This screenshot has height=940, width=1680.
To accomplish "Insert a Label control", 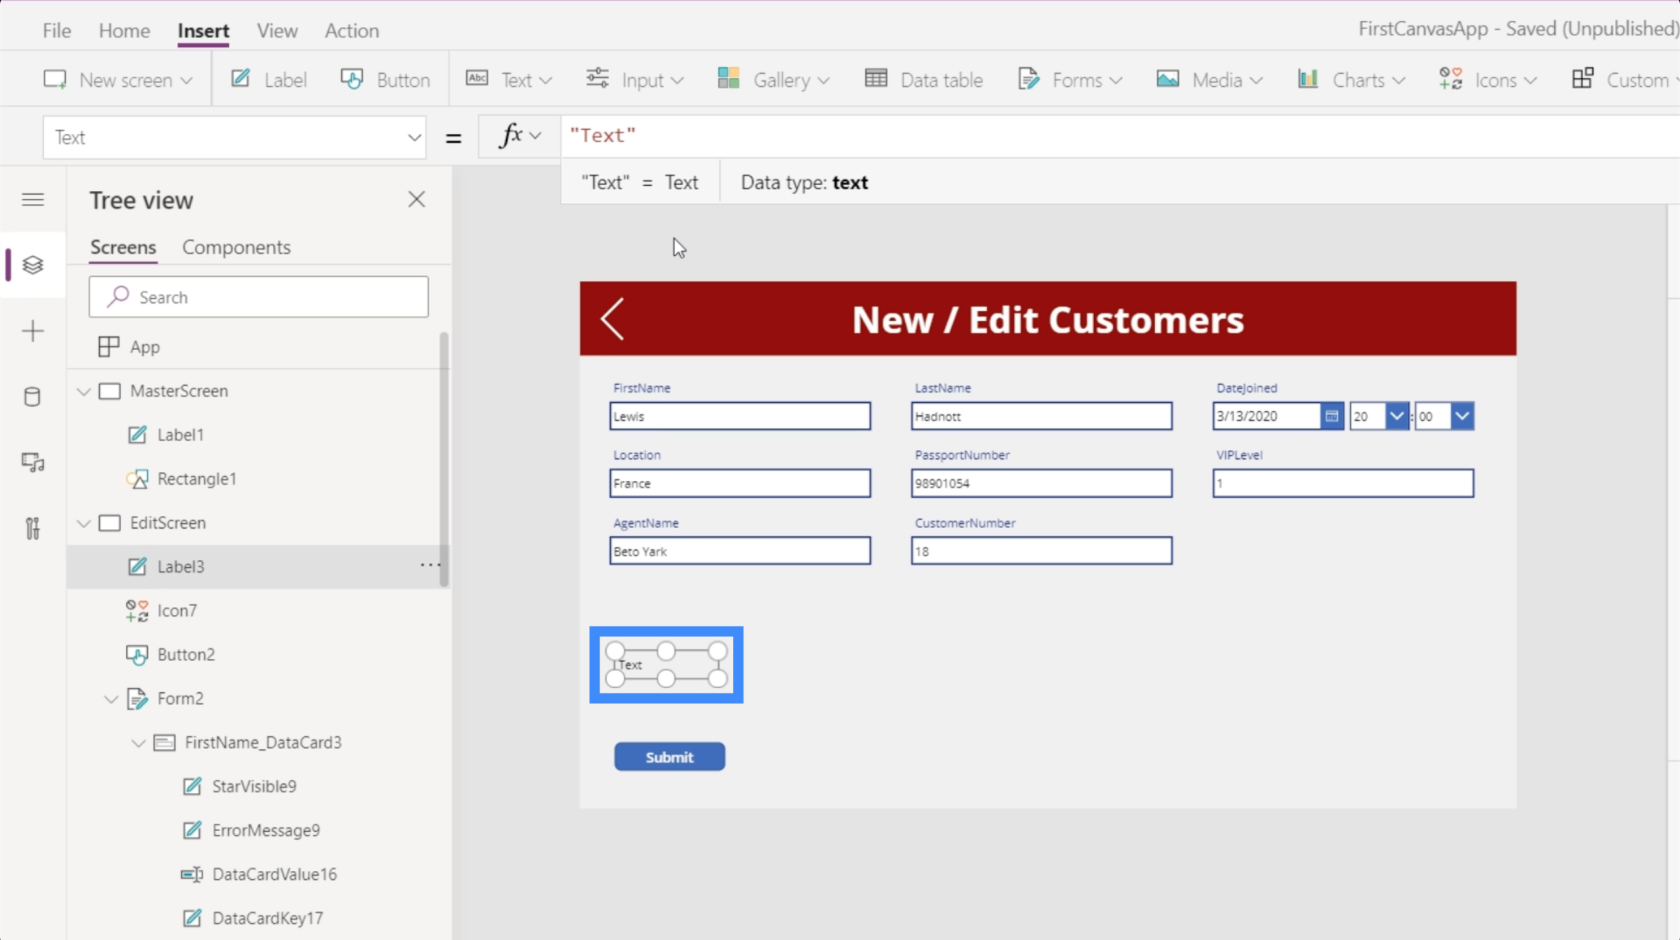I will coord(269,80).
